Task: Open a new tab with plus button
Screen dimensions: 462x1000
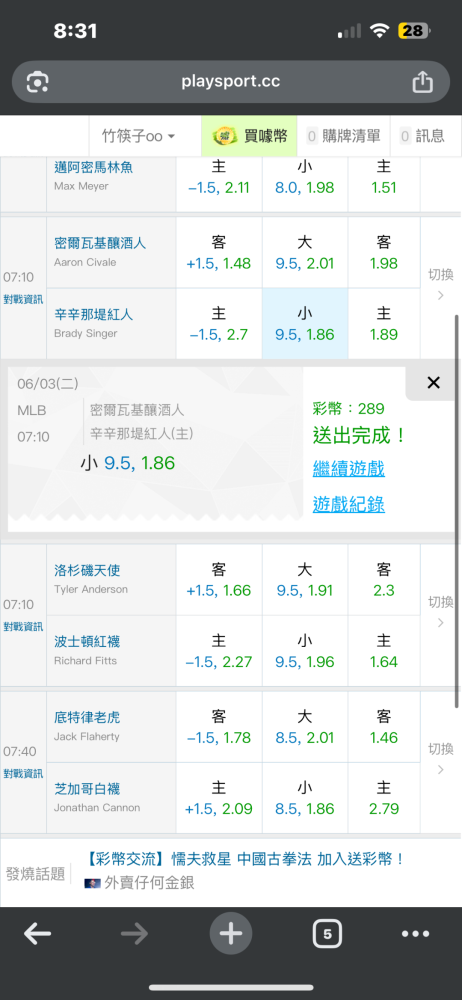Action: pos(231,934)
